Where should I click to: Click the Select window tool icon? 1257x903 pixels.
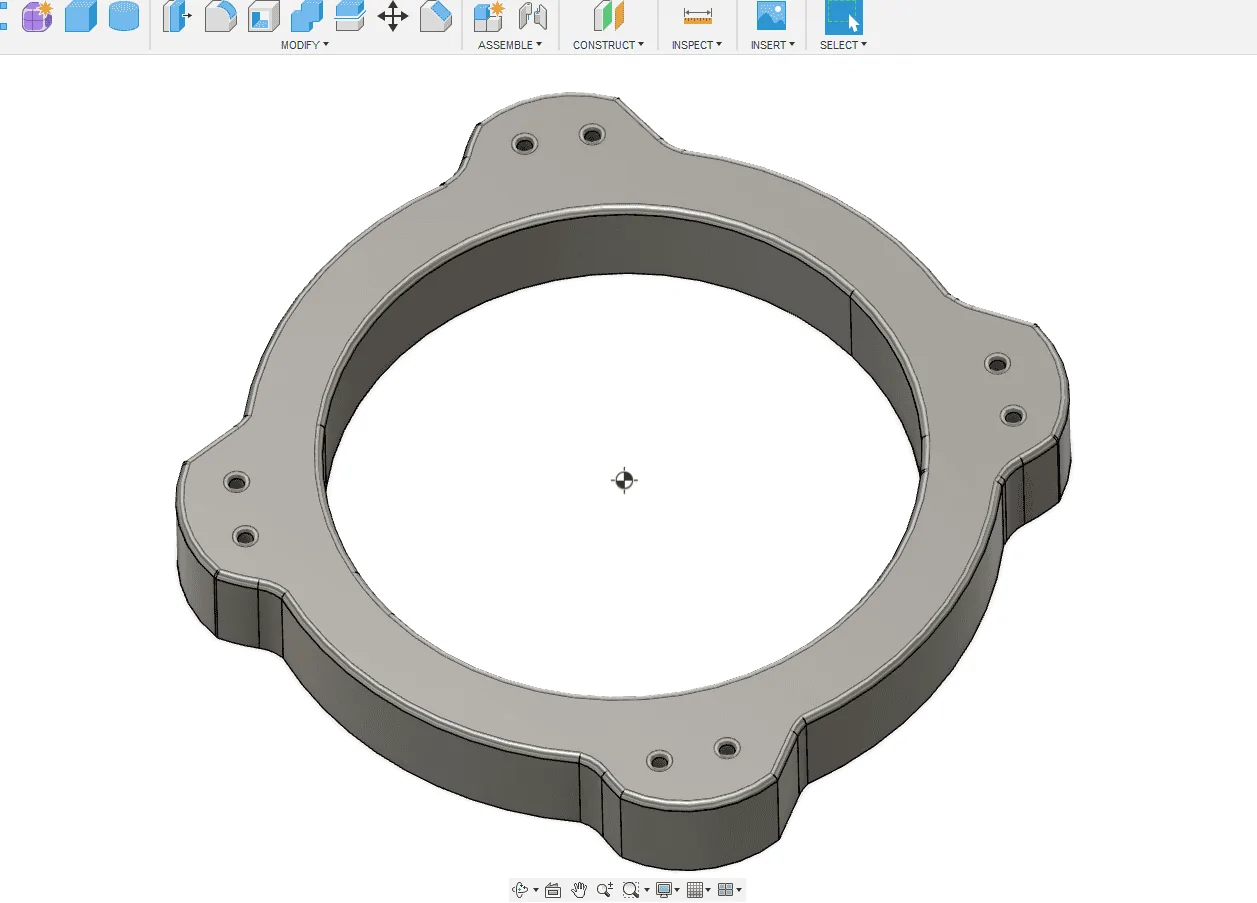coord(843,16)
